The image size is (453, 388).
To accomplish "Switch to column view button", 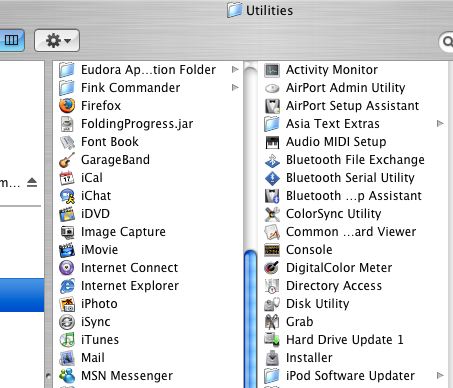I will pyautogui.click(x=12, y=40).
